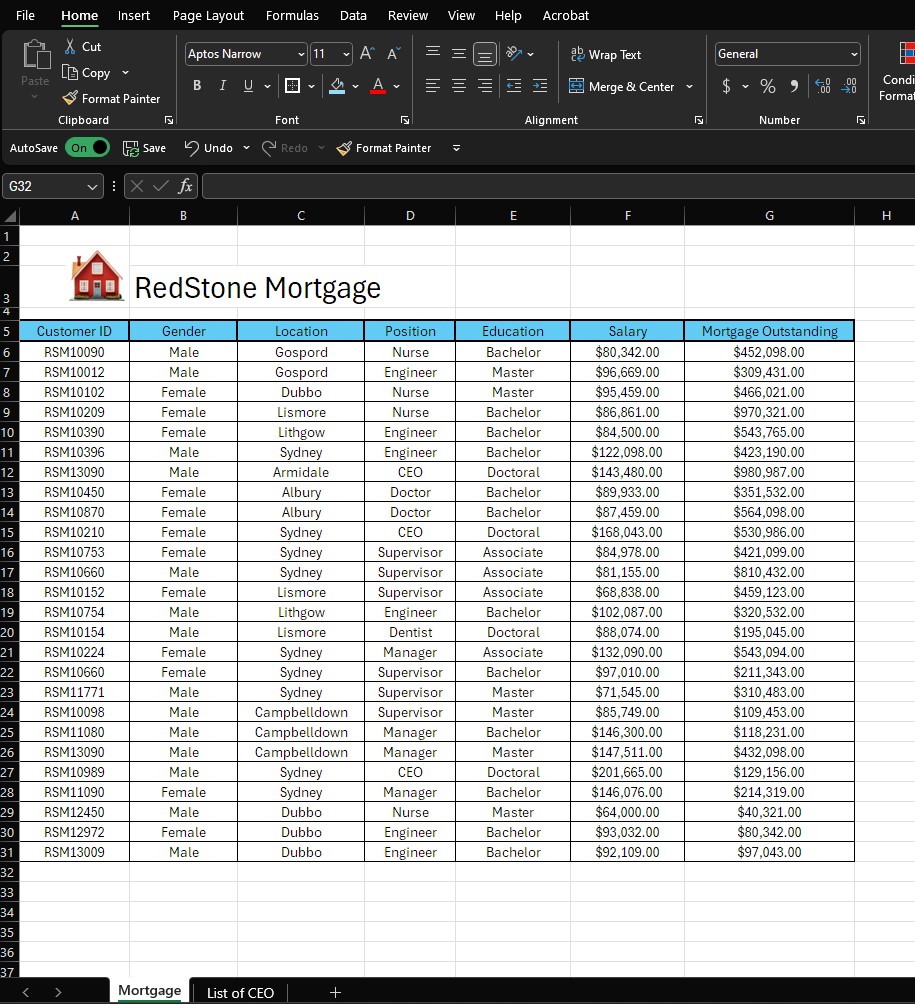
Task: Center text horizontally
Action: [458, 86]
